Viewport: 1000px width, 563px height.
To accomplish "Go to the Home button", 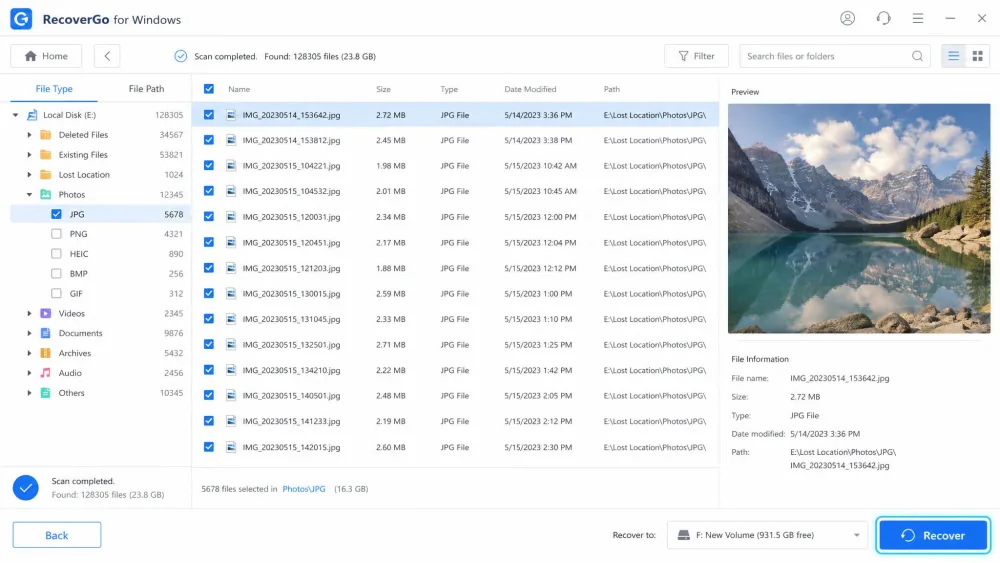I will [46, 56].
